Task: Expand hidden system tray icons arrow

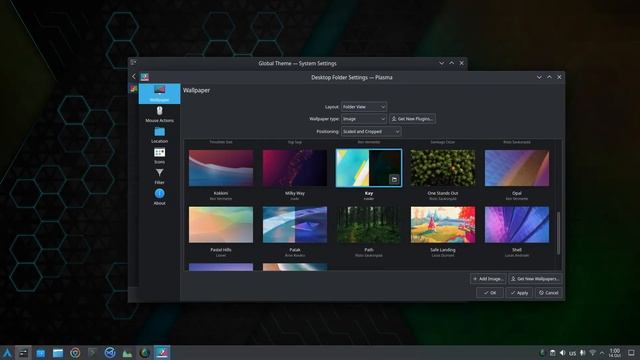Action: tap(602, 353)
